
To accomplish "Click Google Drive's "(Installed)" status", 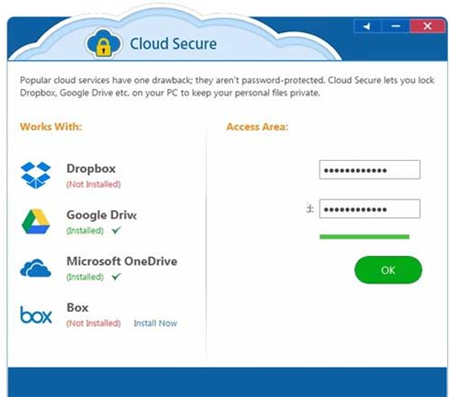I will click(85, 230).
